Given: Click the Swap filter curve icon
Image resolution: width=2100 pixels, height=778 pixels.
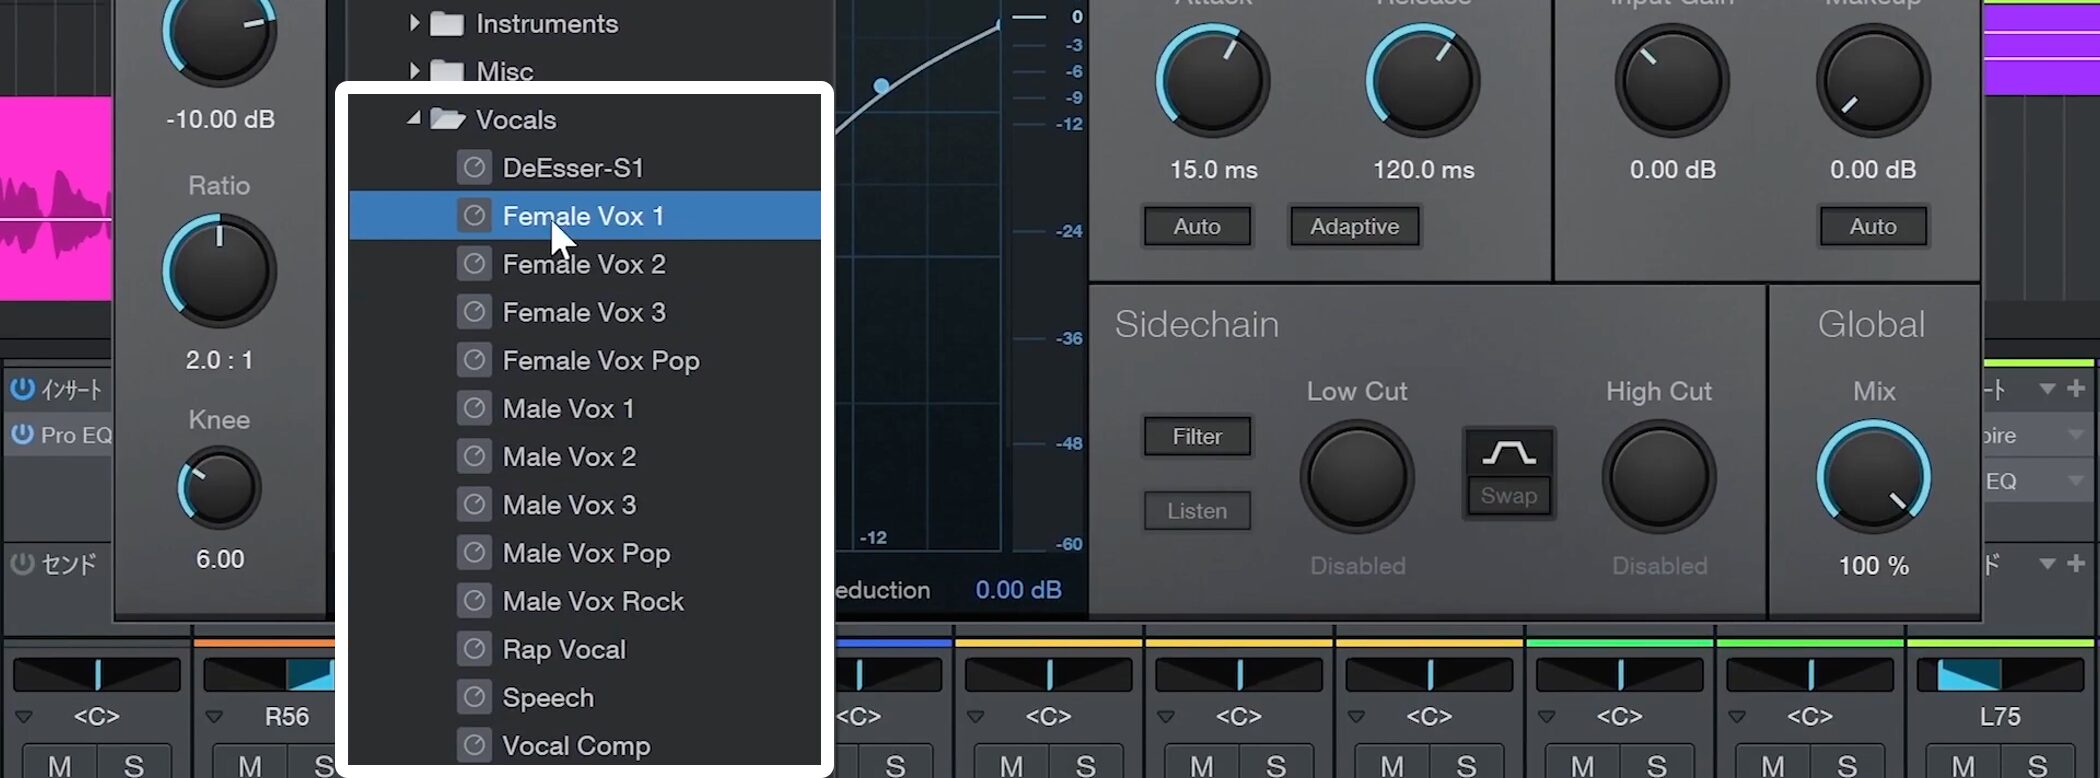Looking at the screenshot, I should click(x=1508, y=454).
